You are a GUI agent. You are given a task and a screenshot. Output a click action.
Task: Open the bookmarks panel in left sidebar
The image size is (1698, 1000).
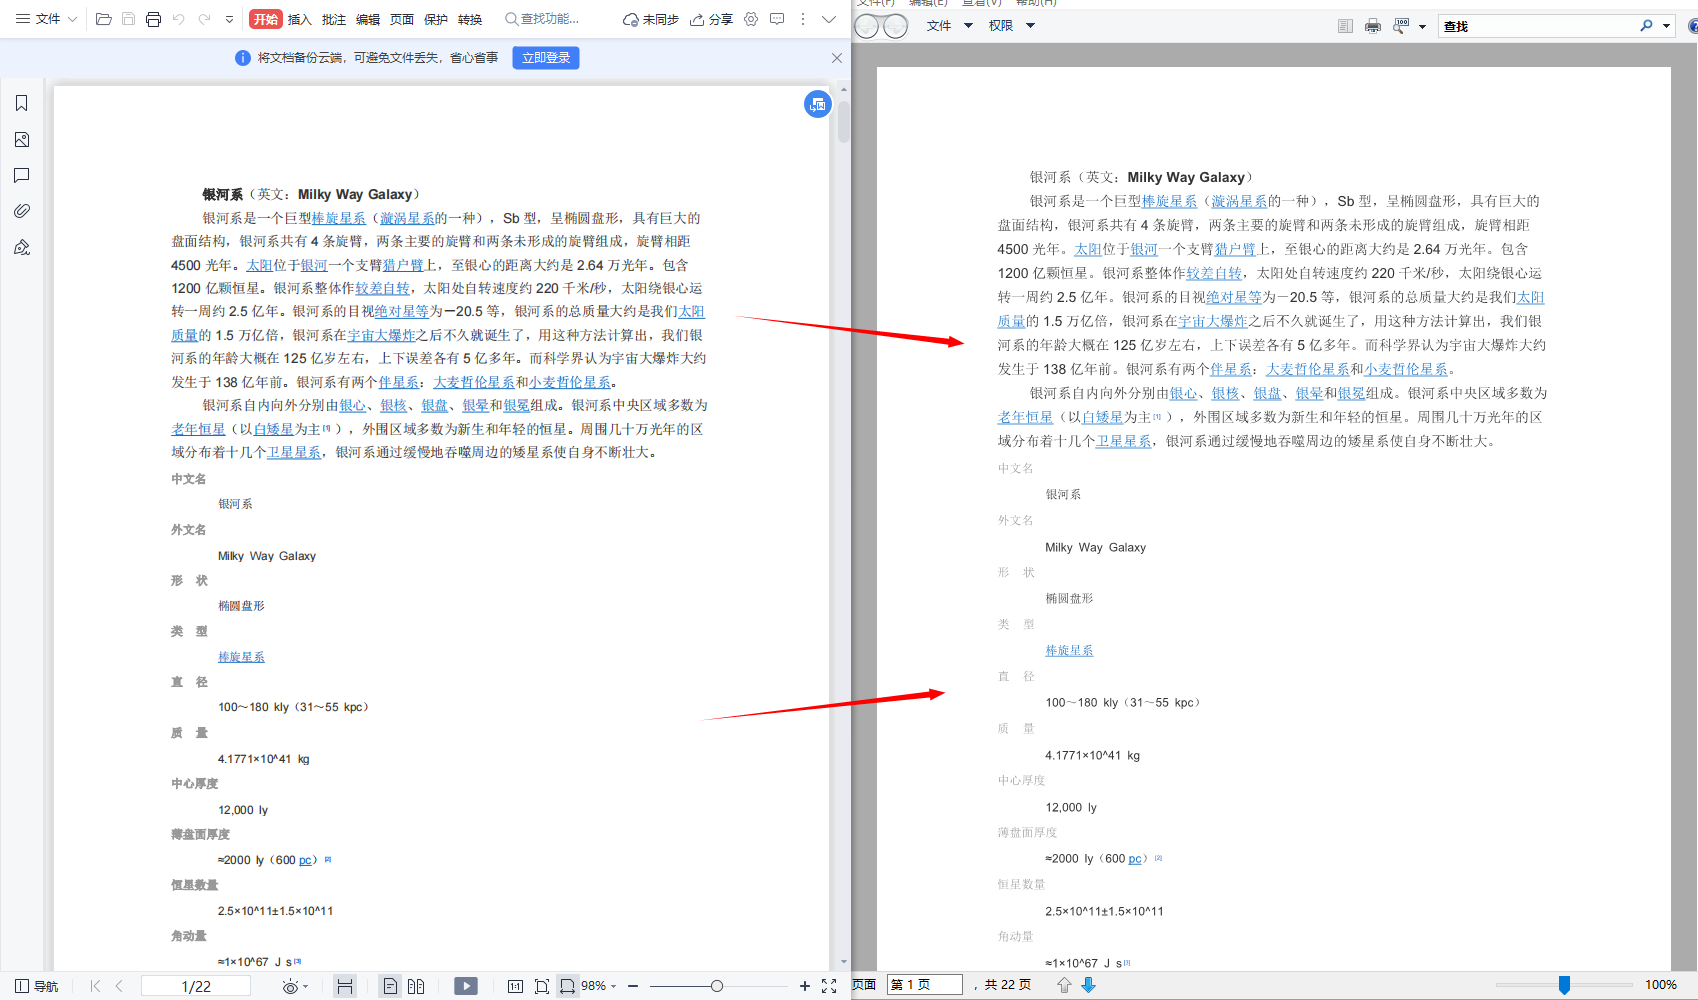[21, 102]
